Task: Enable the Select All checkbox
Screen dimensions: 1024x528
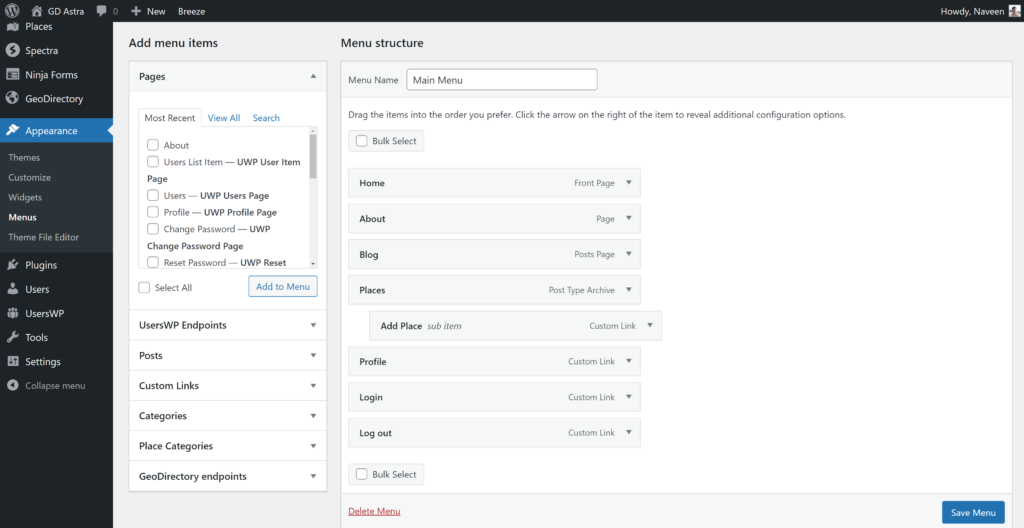Action: 145,287
